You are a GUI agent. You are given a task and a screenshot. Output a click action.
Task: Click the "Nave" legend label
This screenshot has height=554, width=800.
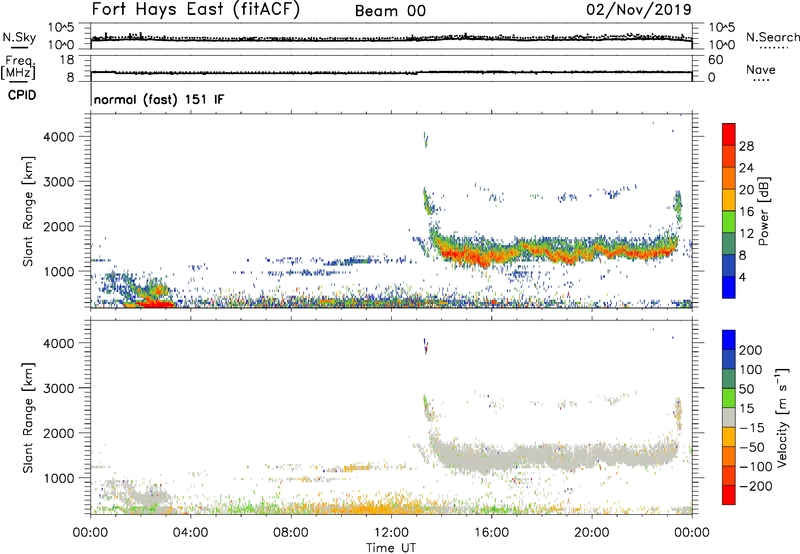click(760, 69)
